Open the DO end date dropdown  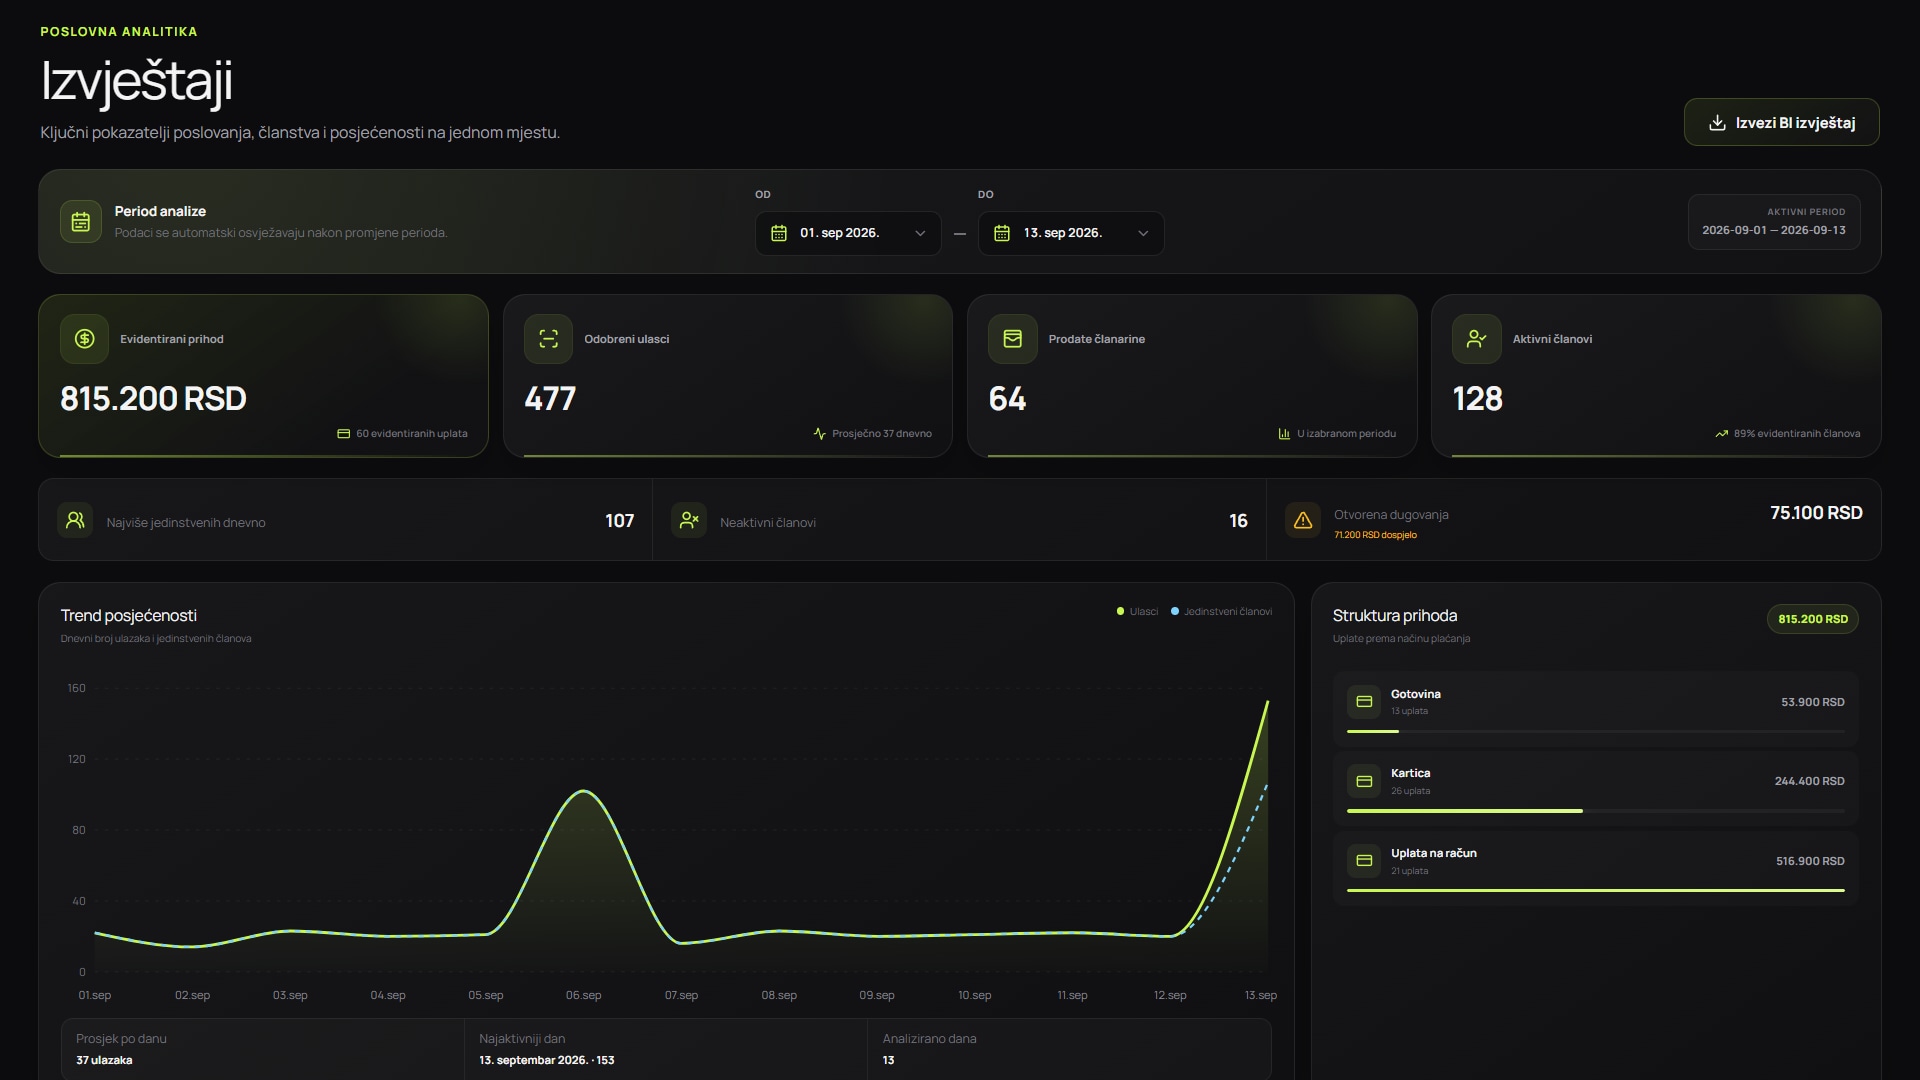[x=1070, y=233]
